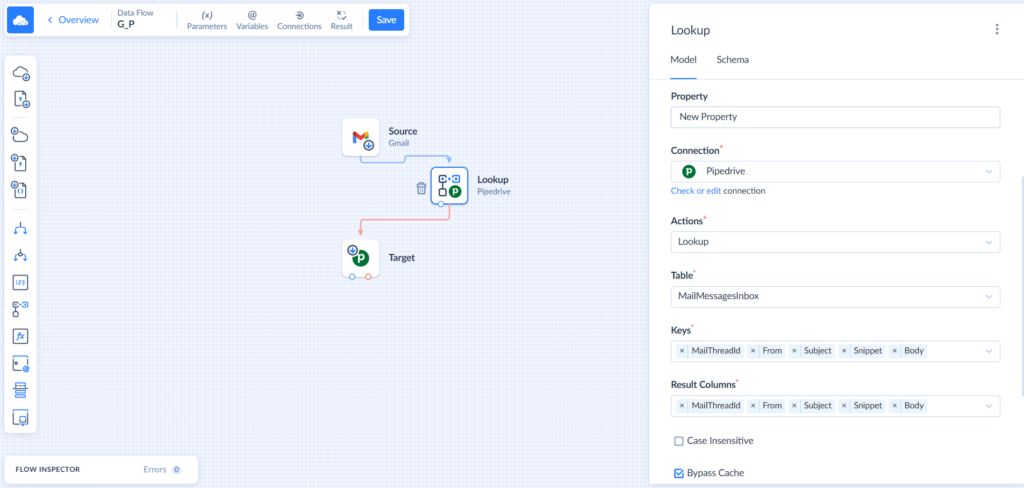The image size is (1024, 488).
Task: Add a file Source component from palette
Action: click(21, 99)
